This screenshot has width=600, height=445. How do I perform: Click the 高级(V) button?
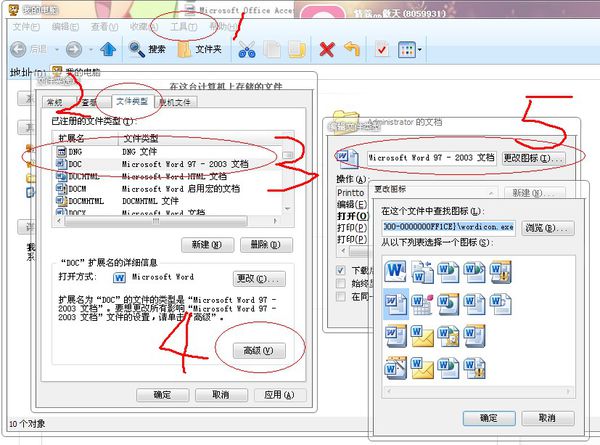pos(259,350)
